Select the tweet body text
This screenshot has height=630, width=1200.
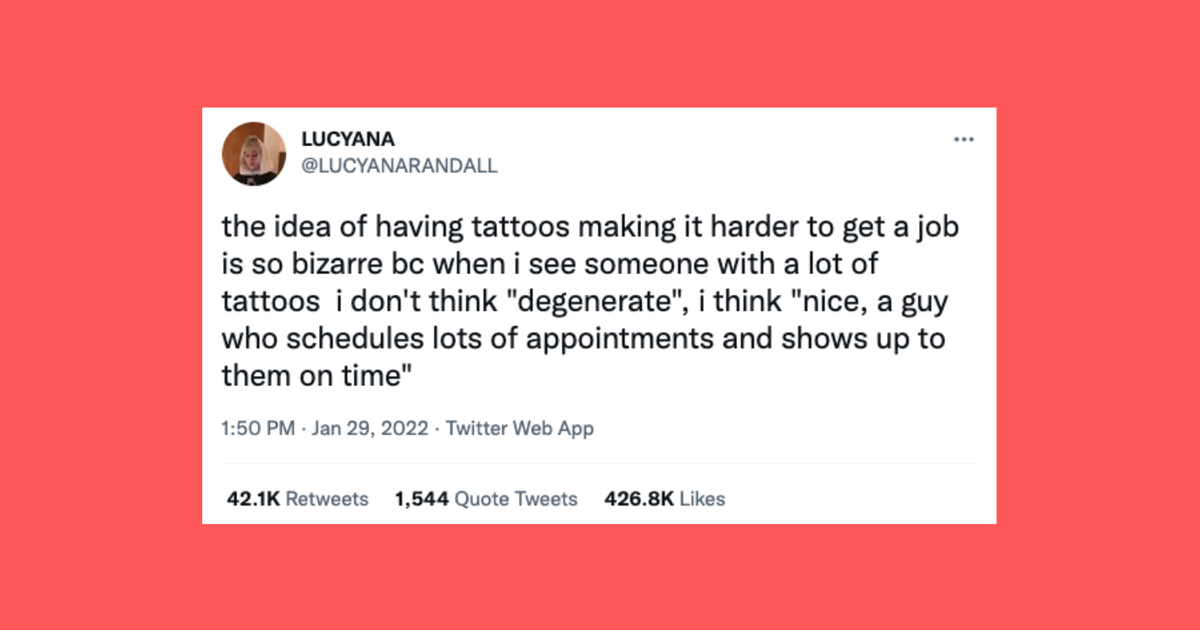(x=590, y=300)
